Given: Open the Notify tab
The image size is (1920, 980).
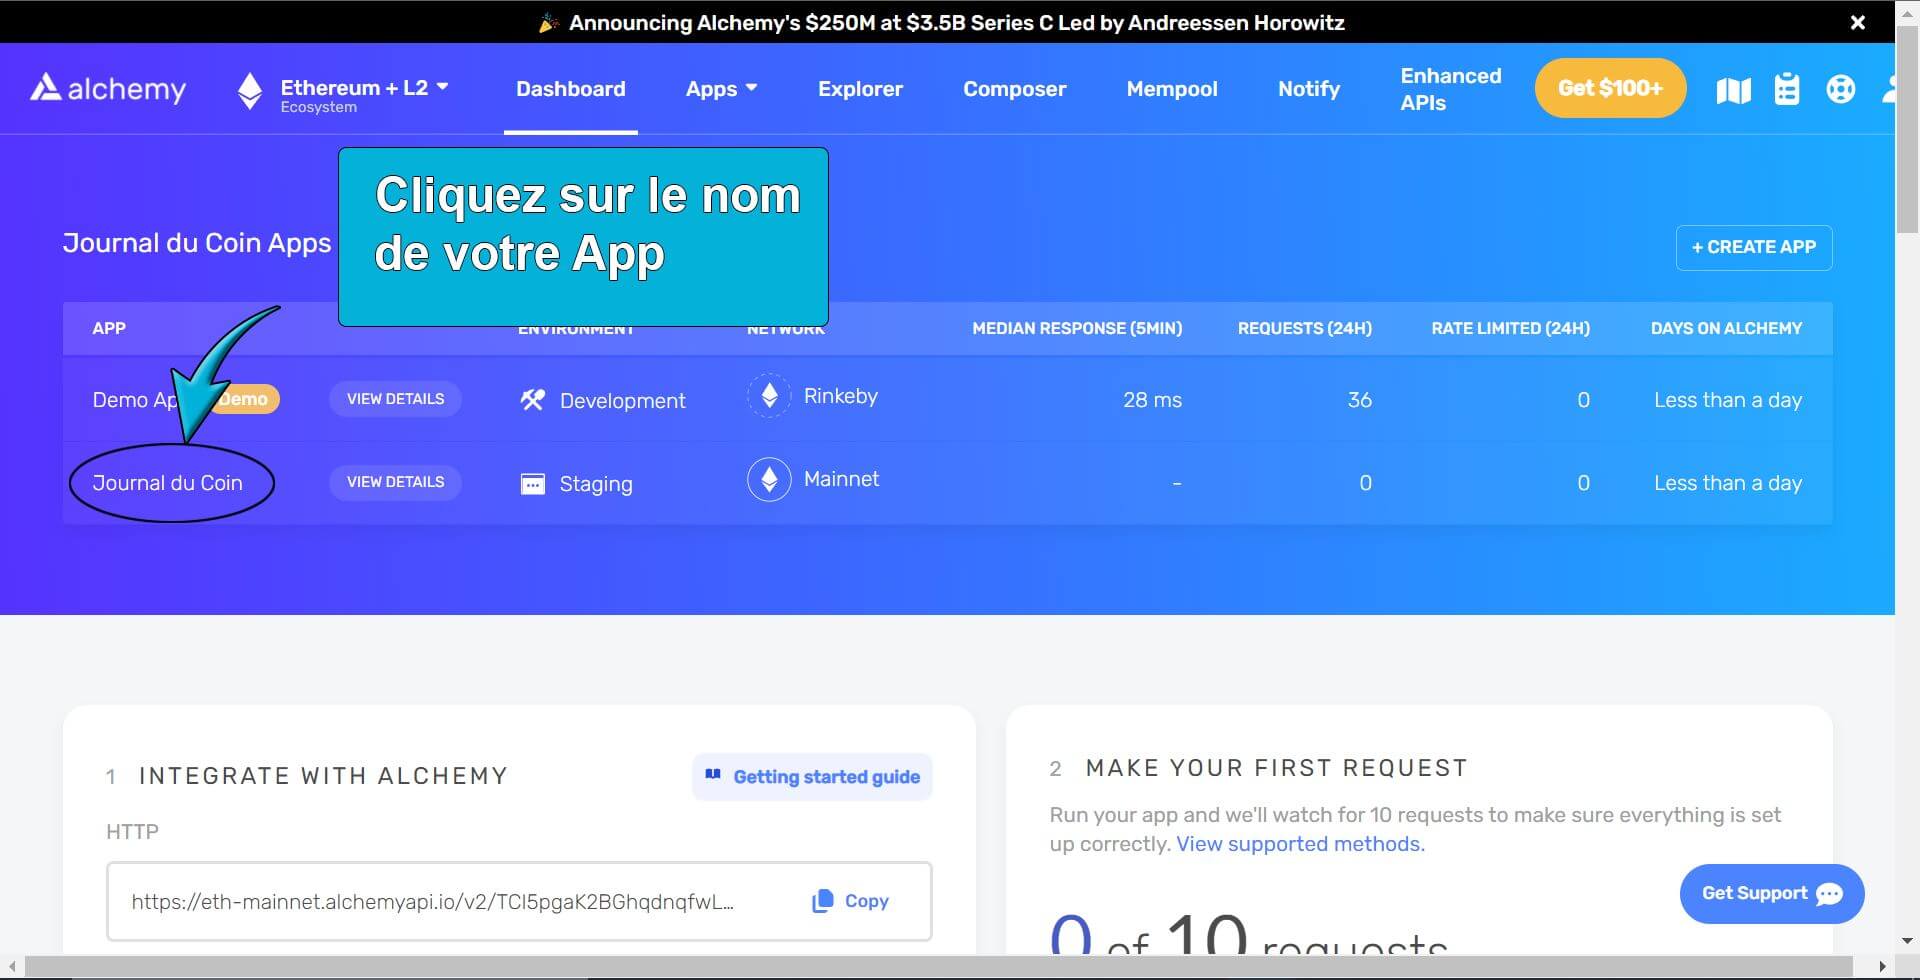Looking at the screenshot, I should coord(1308,89).
